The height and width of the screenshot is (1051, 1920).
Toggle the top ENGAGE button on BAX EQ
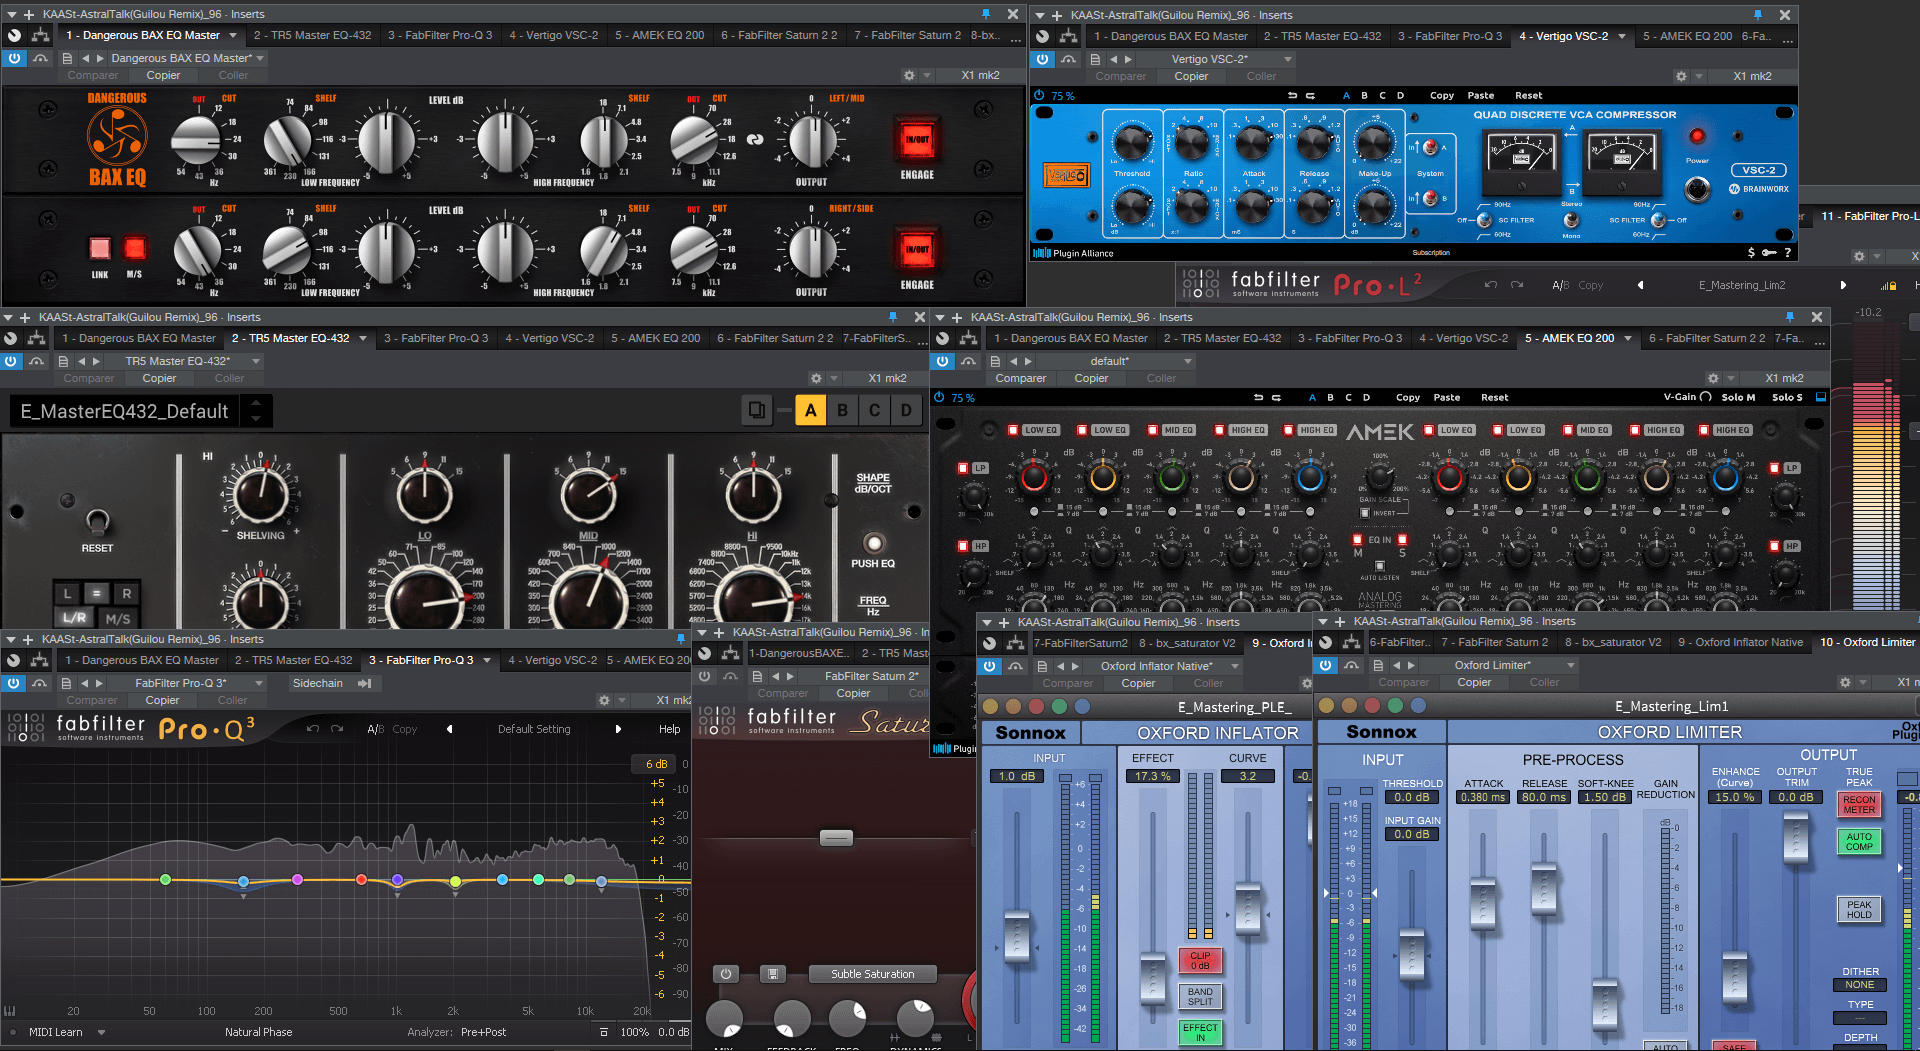[x=916, y=140]
